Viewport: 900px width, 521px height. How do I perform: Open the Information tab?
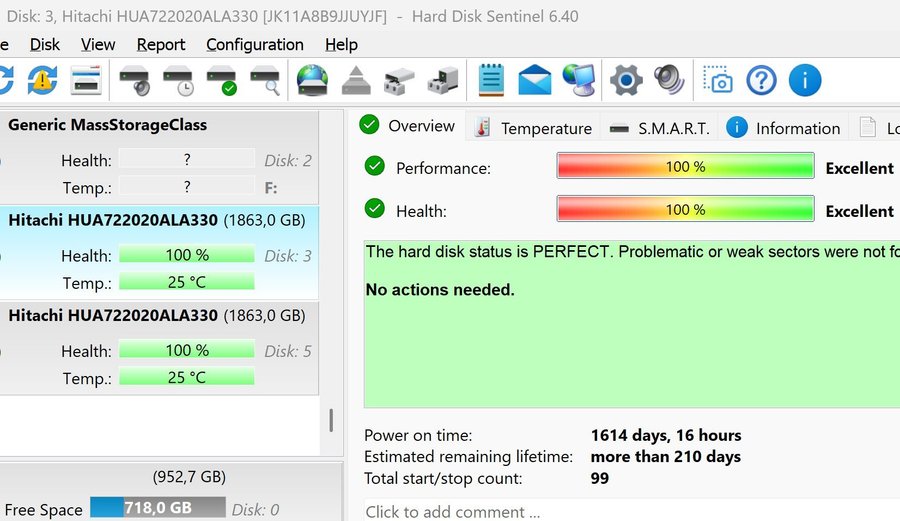(x=785, y=128)
